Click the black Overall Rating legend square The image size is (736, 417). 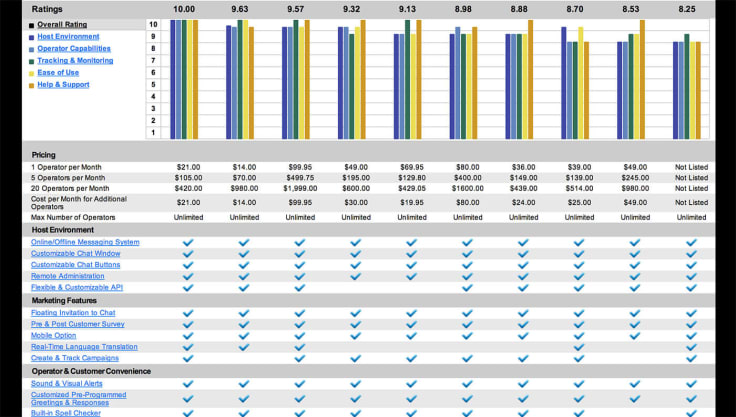pos(31,25)
